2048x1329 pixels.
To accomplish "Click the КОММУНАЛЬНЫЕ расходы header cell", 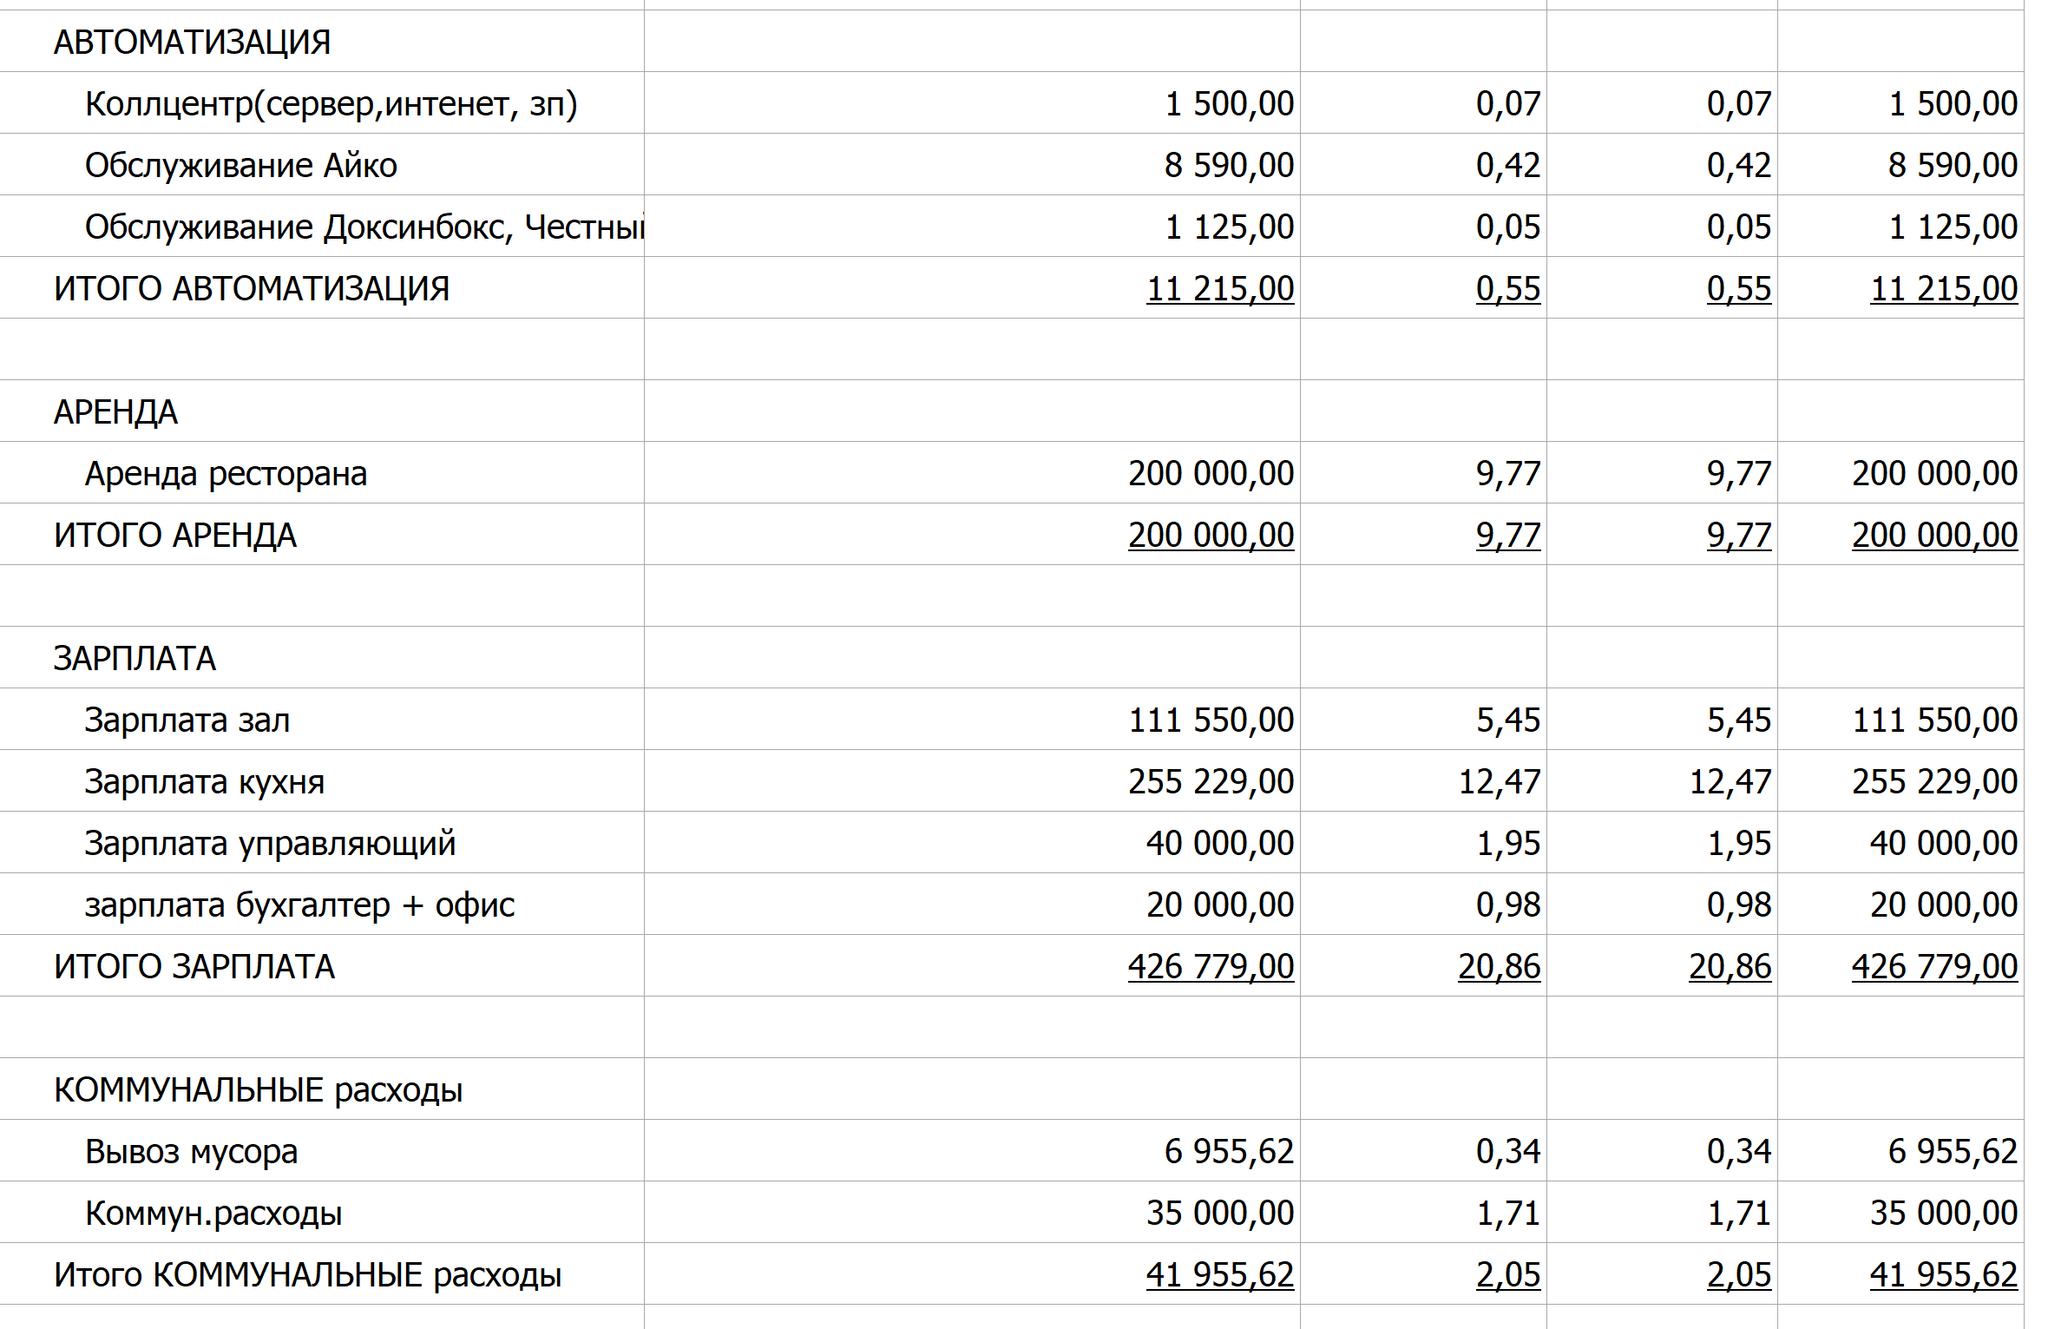I will coord(257,1089).
